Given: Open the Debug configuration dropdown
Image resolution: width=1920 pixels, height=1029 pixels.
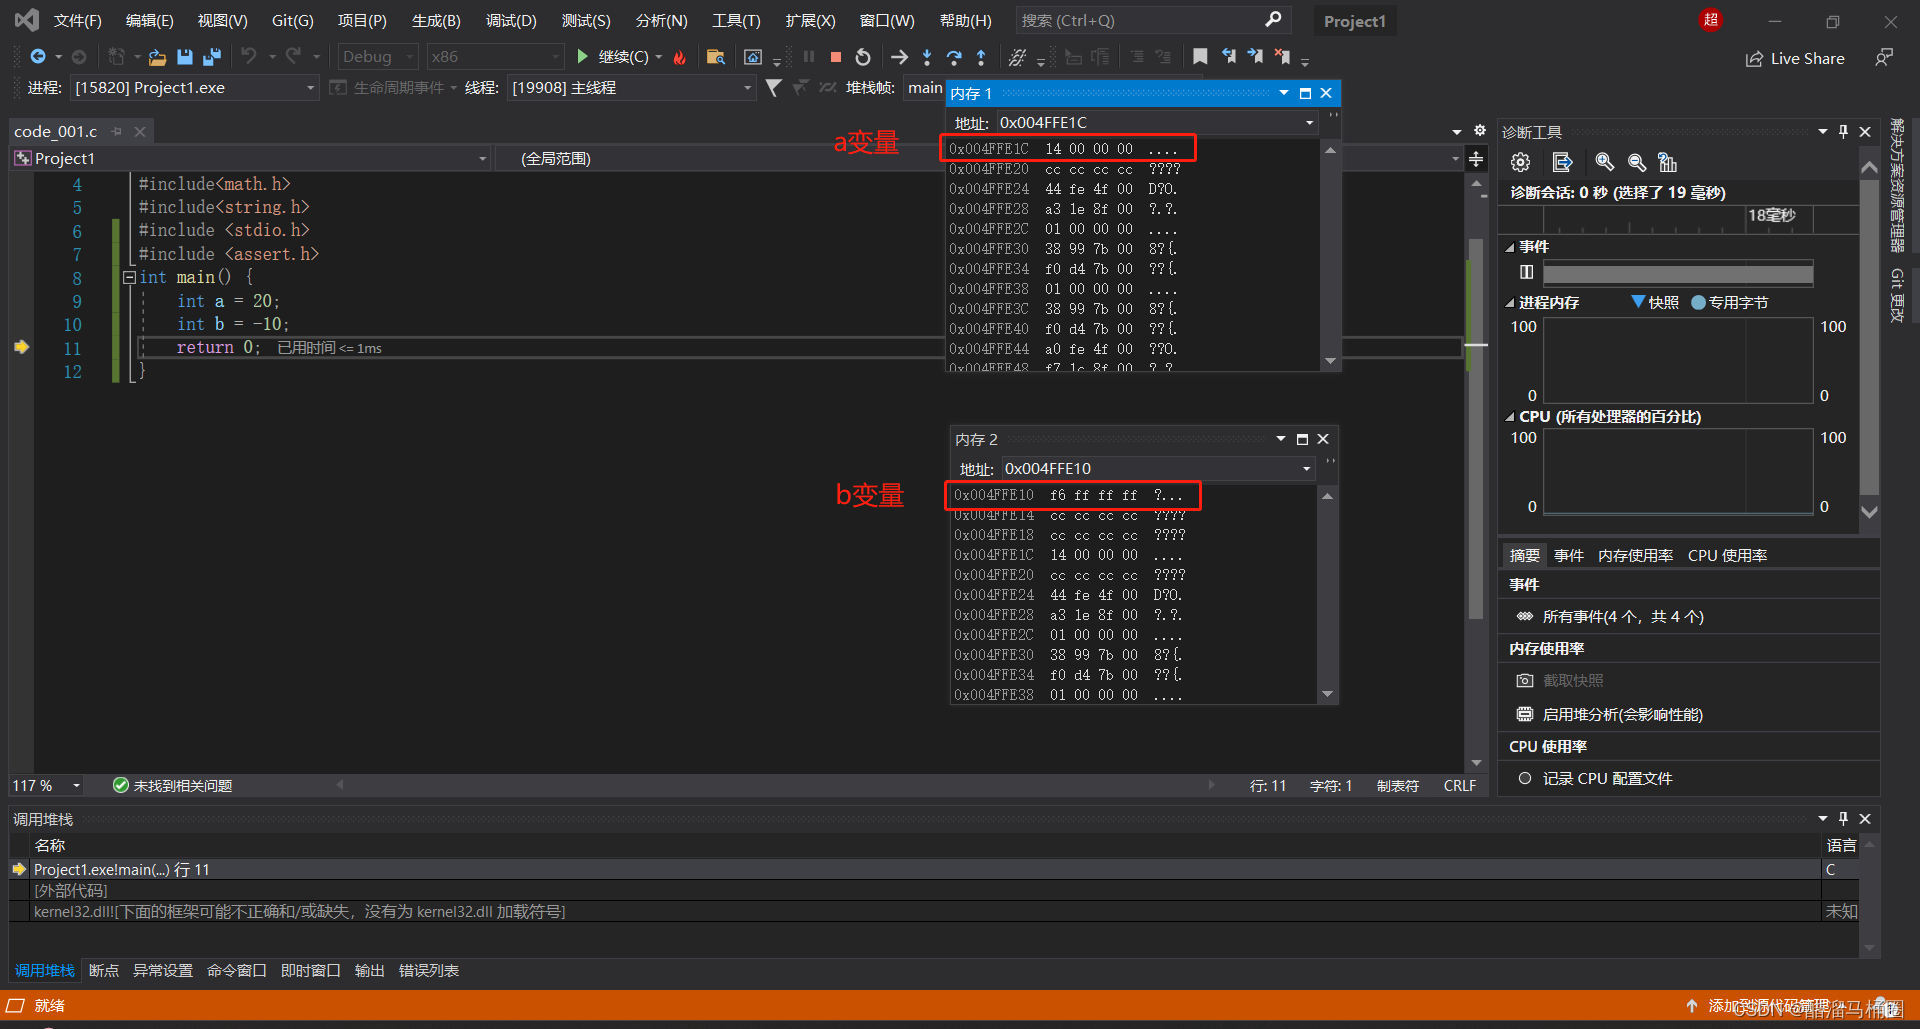Looking at the screenshot, I should coord(377,57).
